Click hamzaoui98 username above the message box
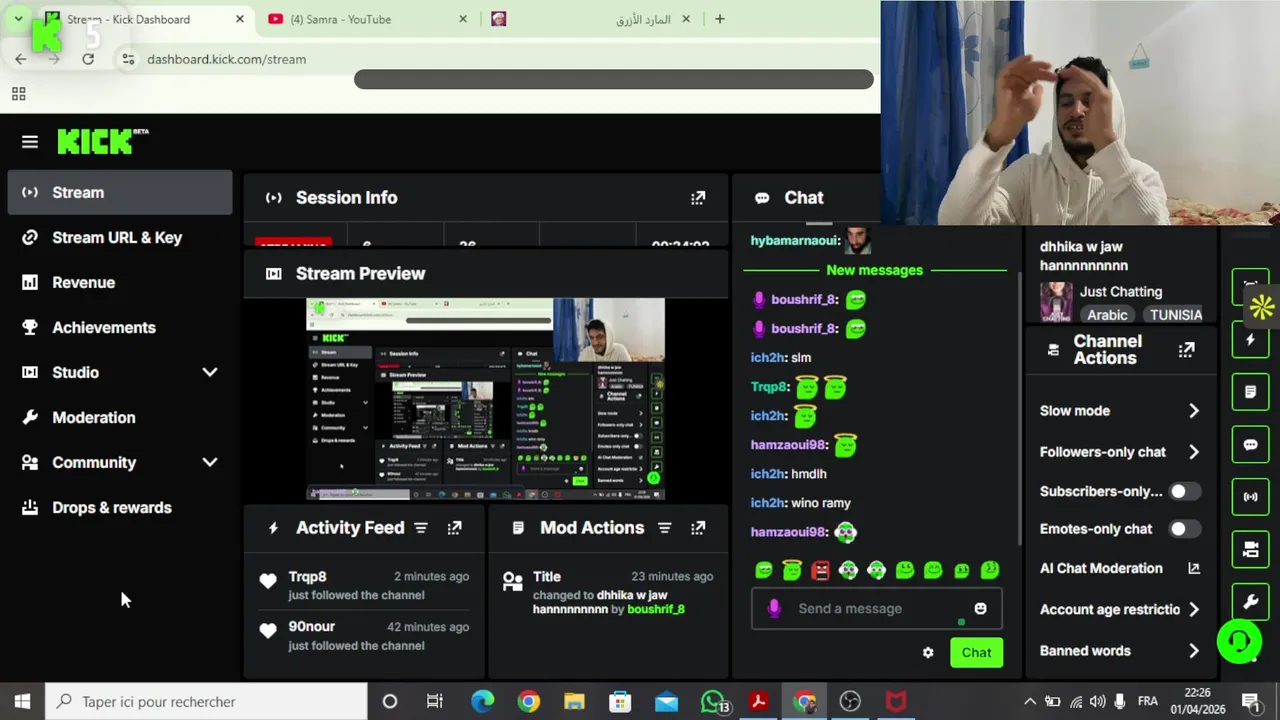1280x720 pixels. point(789,532)
